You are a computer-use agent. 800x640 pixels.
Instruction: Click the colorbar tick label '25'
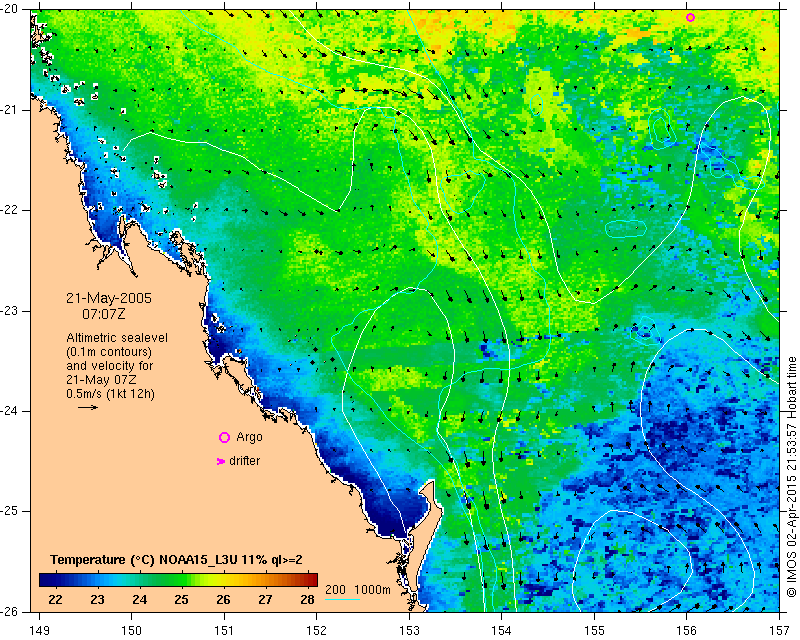(x=181, y=600)
